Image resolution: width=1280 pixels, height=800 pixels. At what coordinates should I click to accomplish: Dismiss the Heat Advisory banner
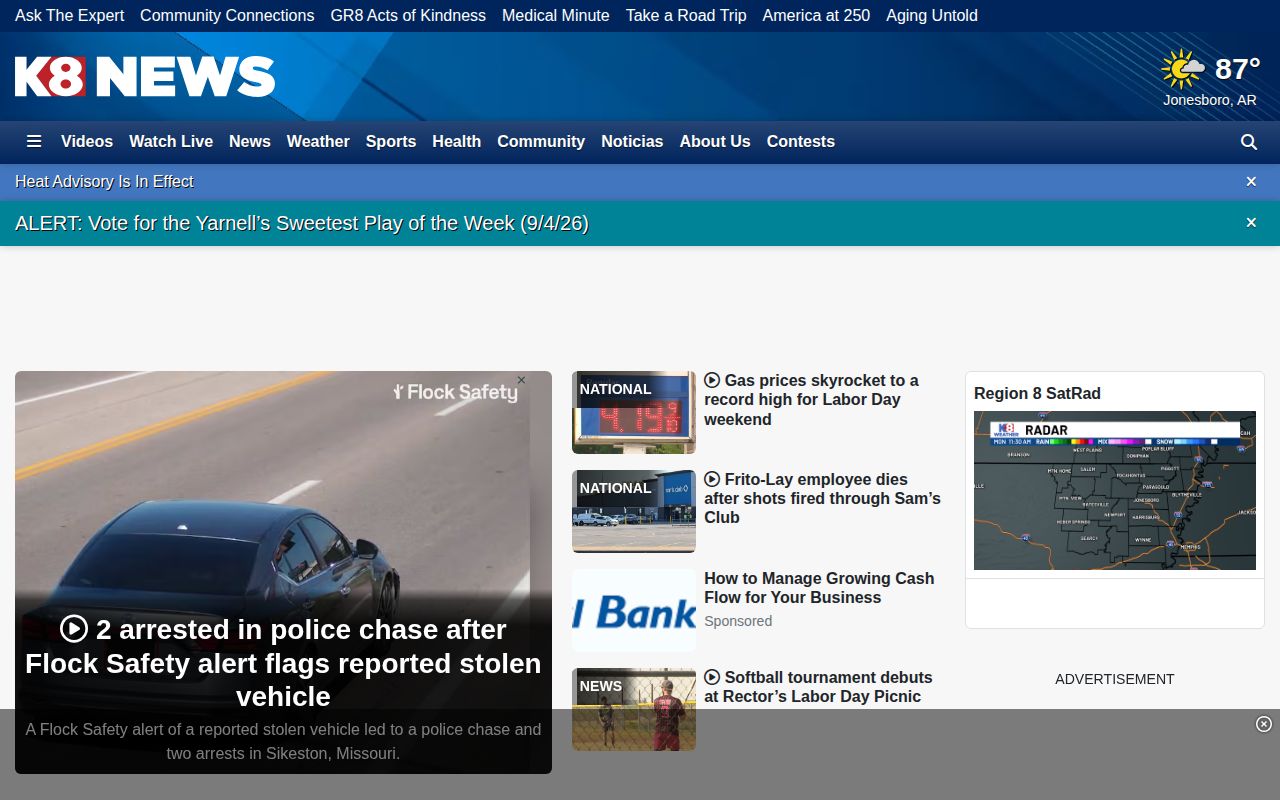click(x=1251, y=181)
